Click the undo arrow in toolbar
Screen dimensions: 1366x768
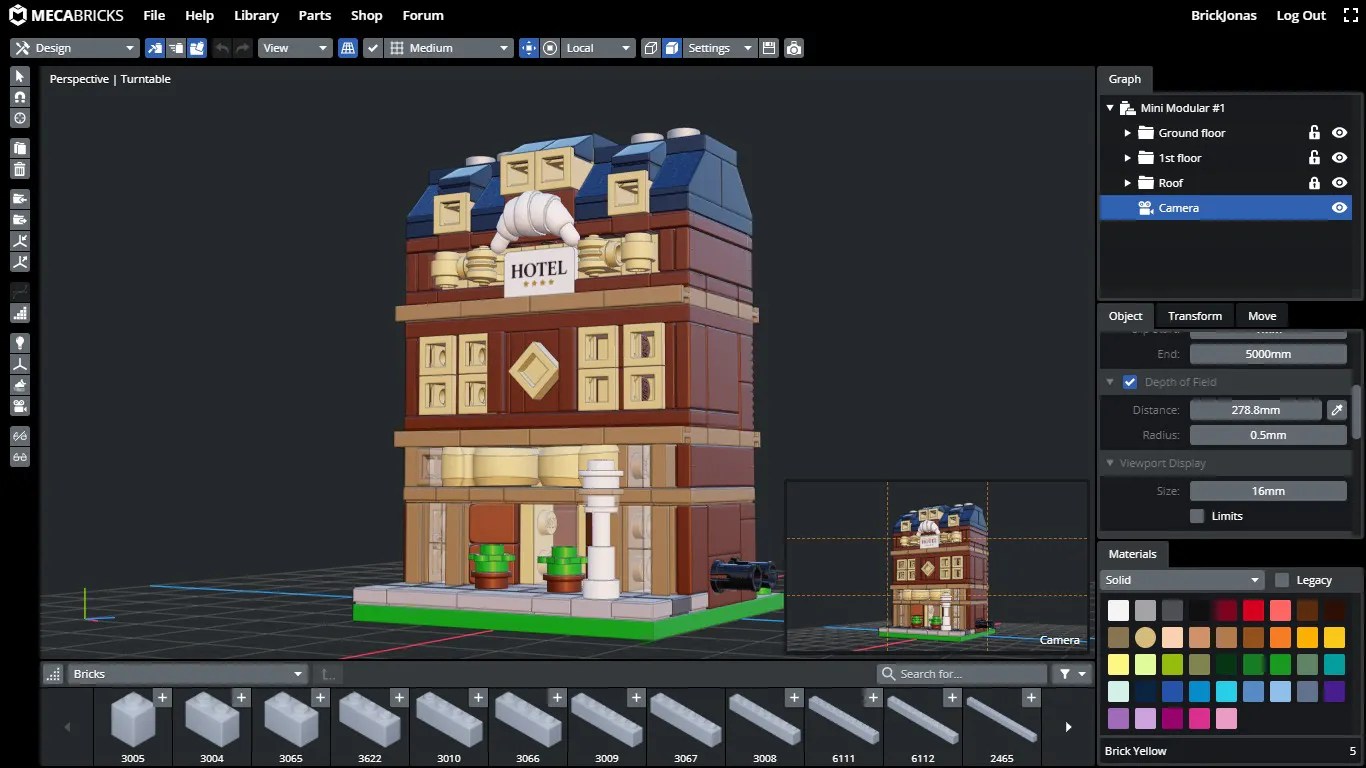pos(221,48)
